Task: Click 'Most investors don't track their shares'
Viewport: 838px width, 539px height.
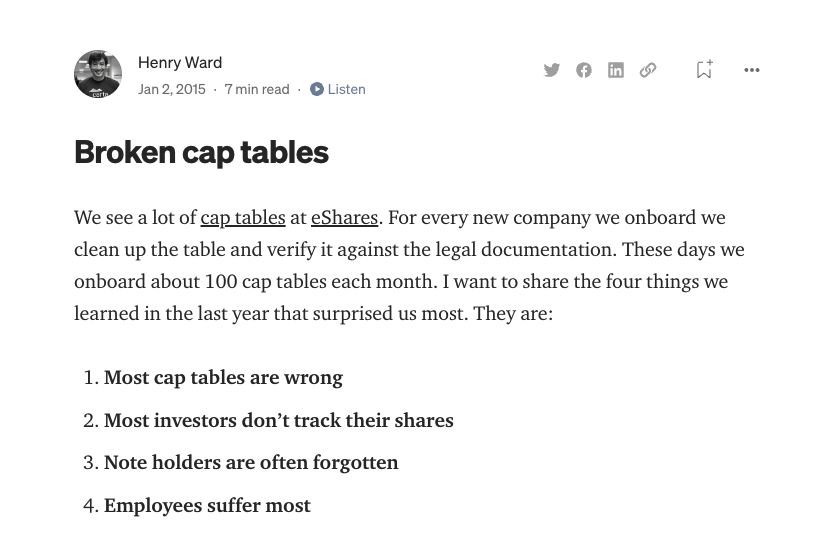Action: click(x=278, y=421)
